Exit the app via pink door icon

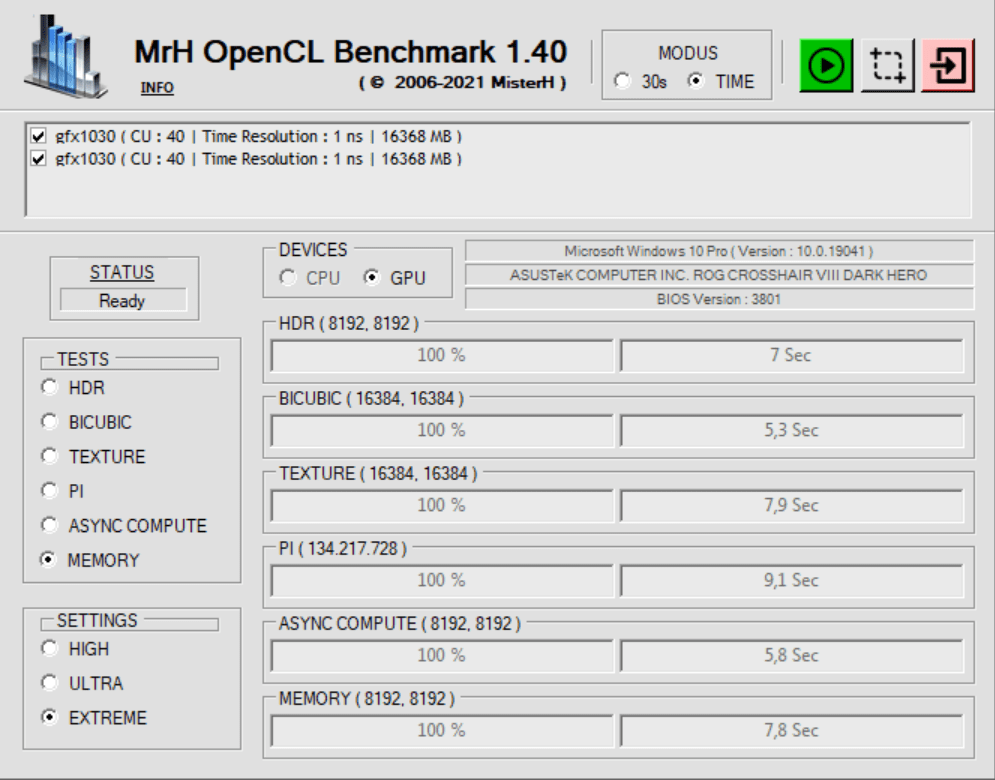pyautogui.click(x=947, y=65)
